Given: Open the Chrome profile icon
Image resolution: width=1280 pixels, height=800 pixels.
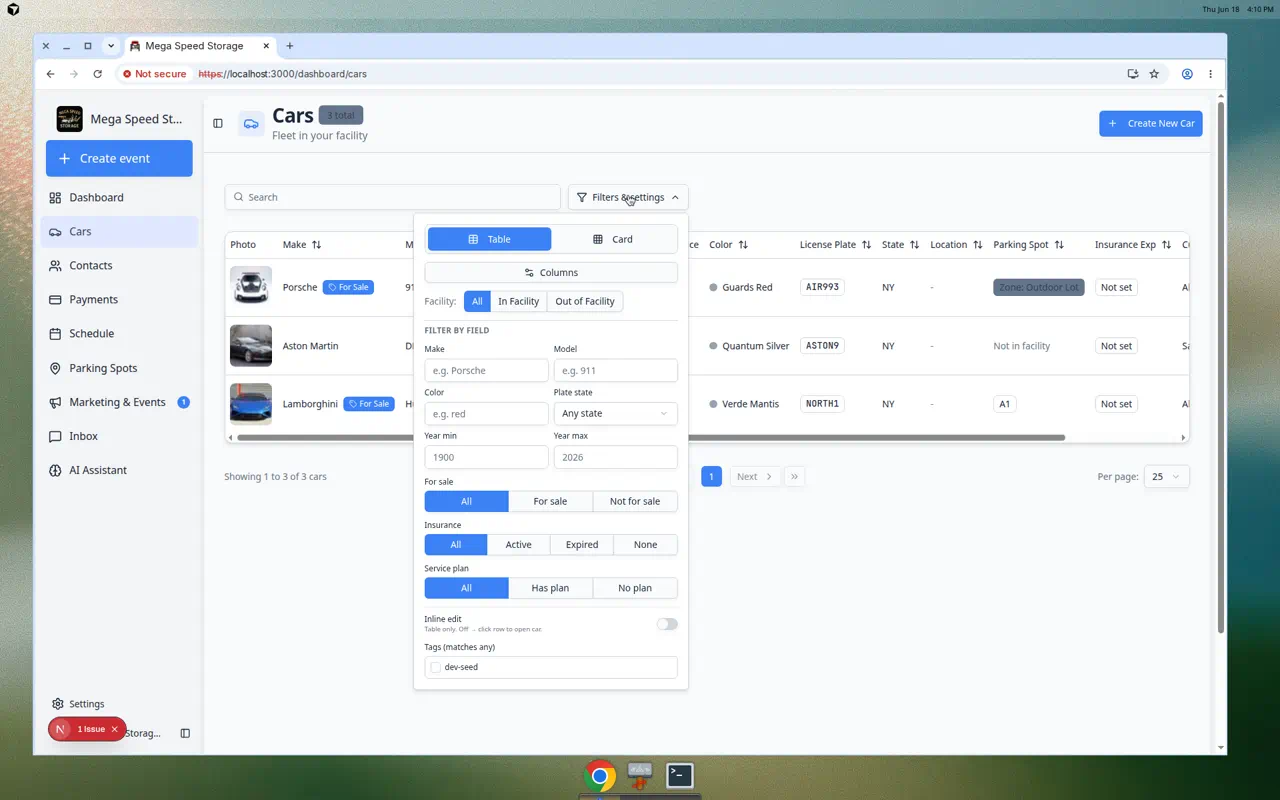Looking at the screenshot, I should 1187,74.
